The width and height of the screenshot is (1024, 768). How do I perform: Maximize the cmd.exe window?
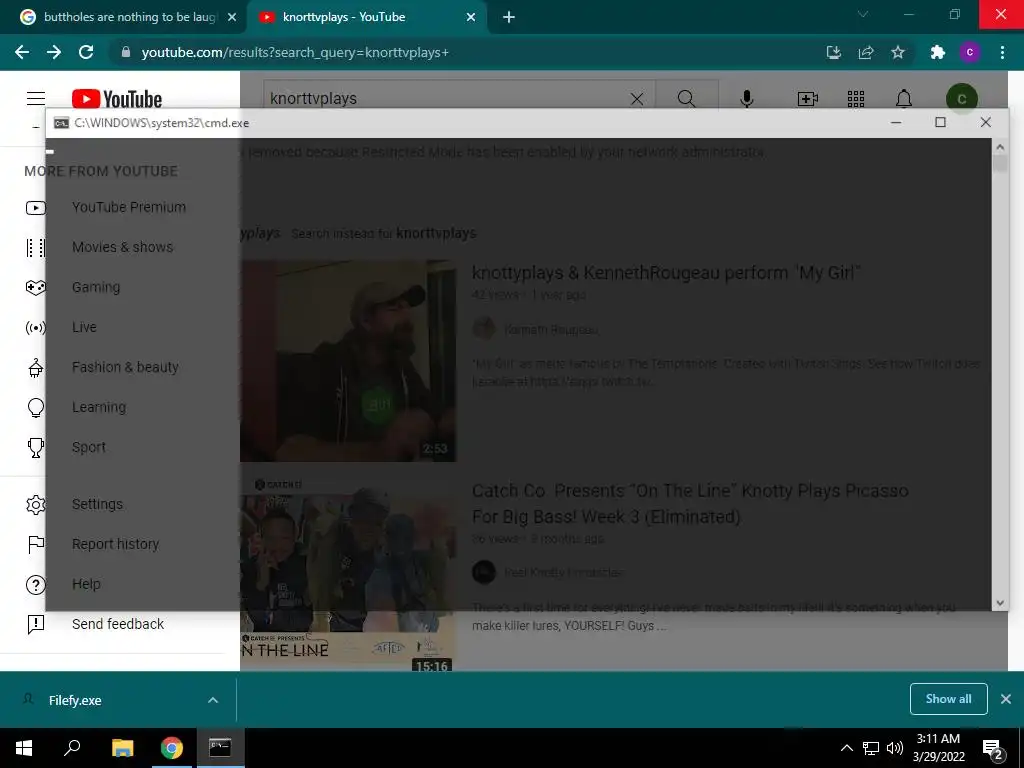[940, 122]
